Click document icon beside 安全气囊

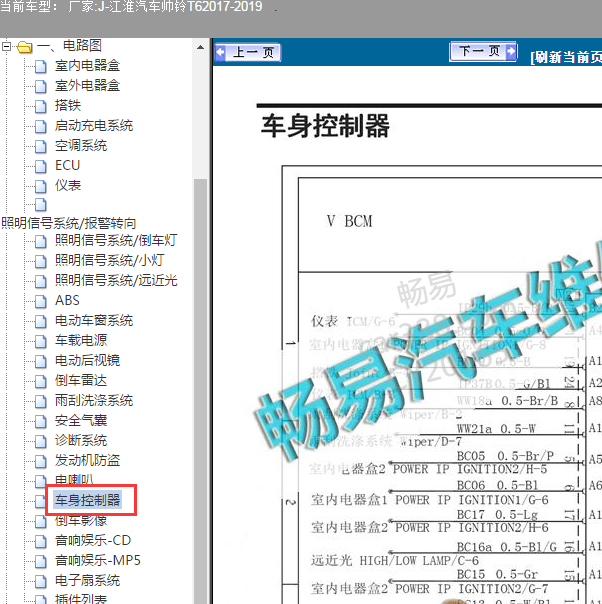[41, 421]
